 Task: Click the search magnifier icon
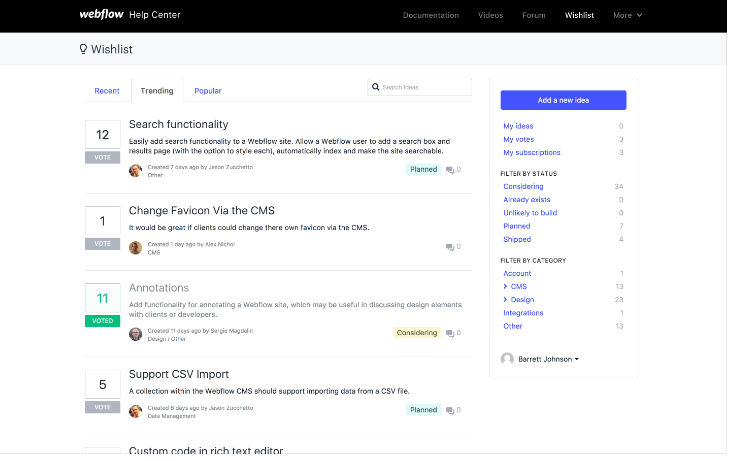tap(376, 87)
